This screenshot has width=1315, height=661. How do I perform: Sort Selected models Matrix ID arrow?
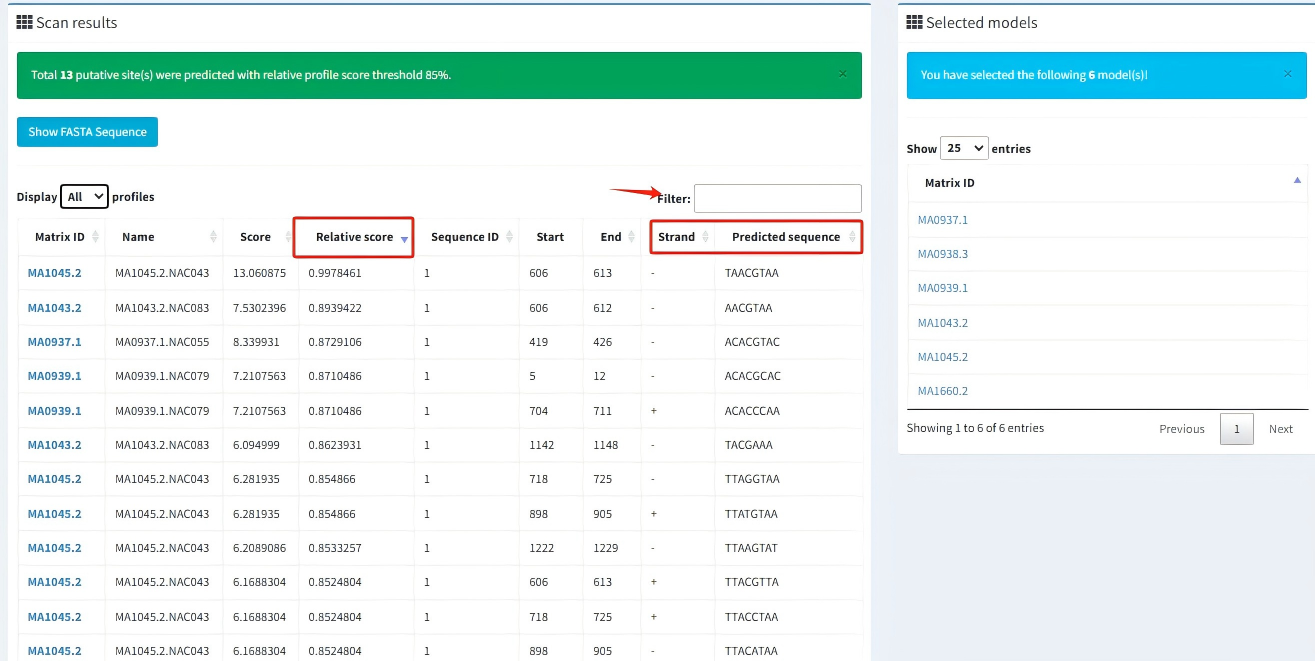(1297, 181)
